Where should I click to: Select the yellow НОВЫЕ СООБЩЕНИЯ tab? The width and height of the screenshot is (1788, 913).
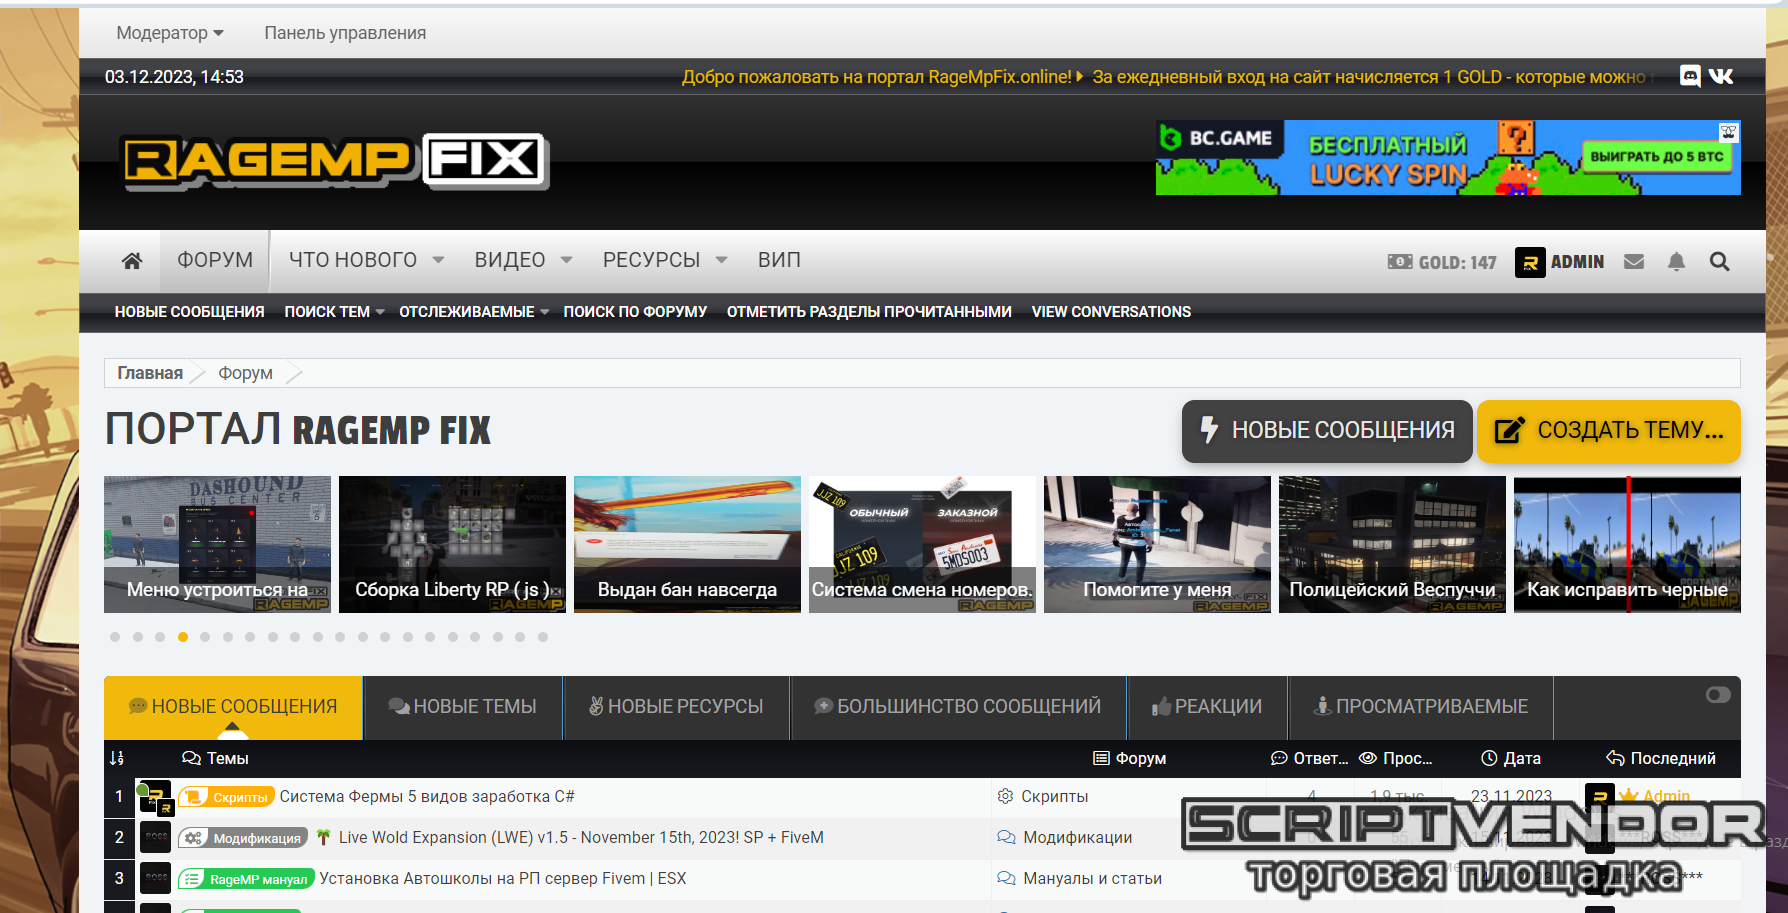click(x=233, y=707)
